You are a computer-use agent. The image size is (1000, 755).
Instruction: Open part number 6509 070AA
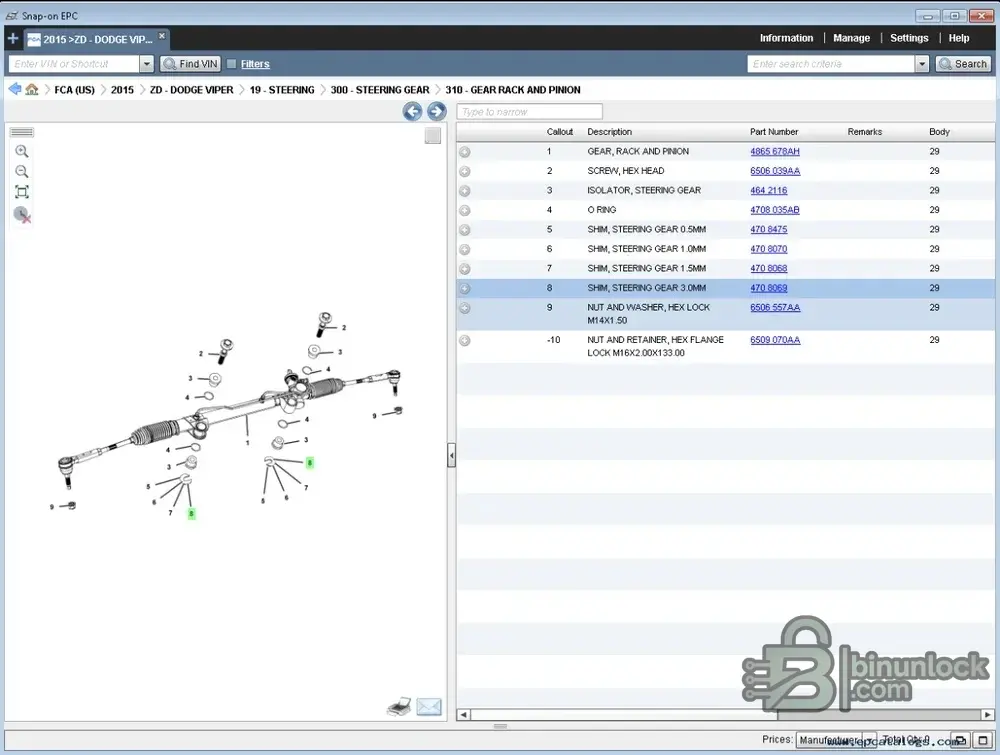pyautogui.click(x=775, y=340)
